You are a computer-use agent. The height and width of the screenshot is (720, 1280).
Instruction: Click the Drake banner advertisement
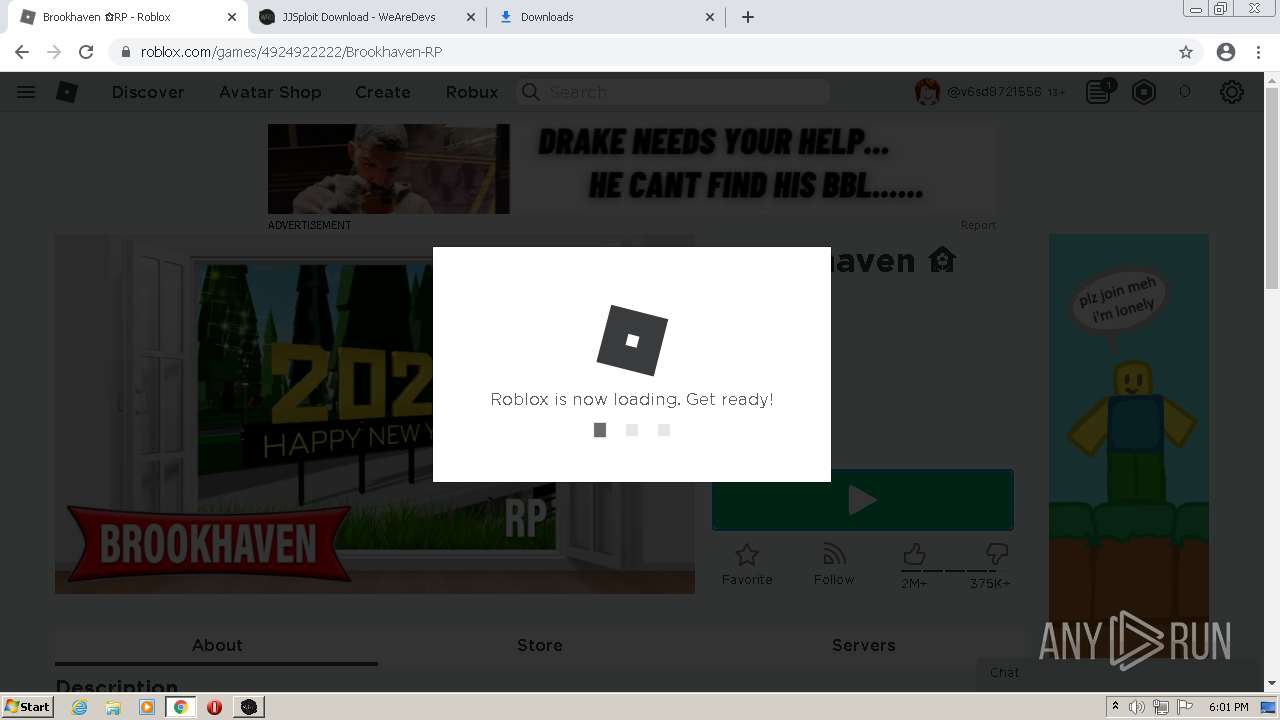(632, 169)
